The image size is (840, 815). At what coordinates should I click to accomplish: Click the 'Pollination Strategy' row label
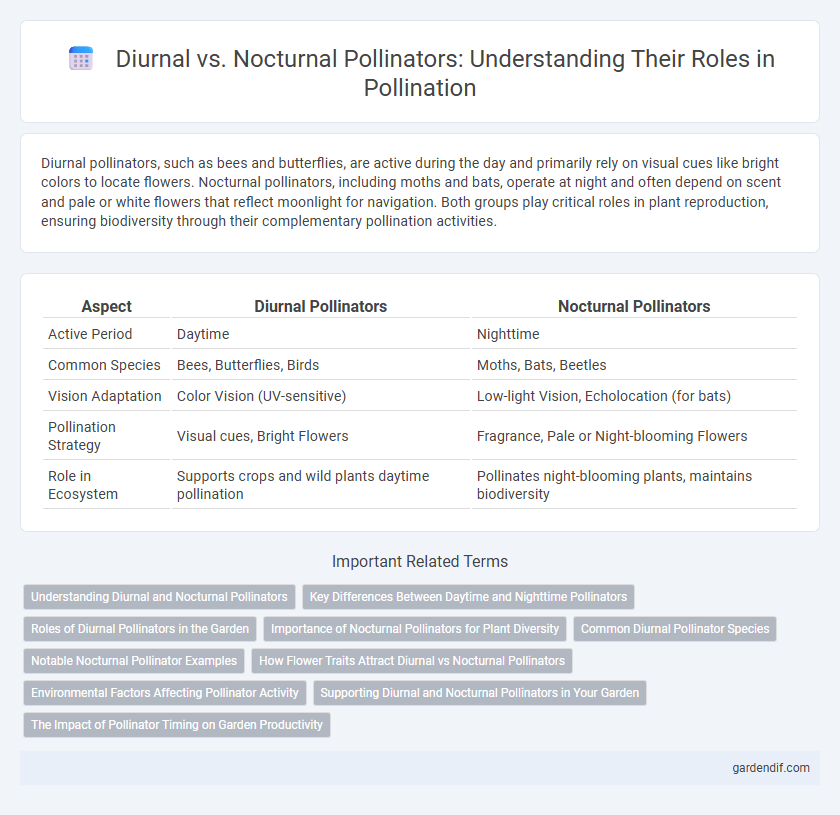coord(106,436)
